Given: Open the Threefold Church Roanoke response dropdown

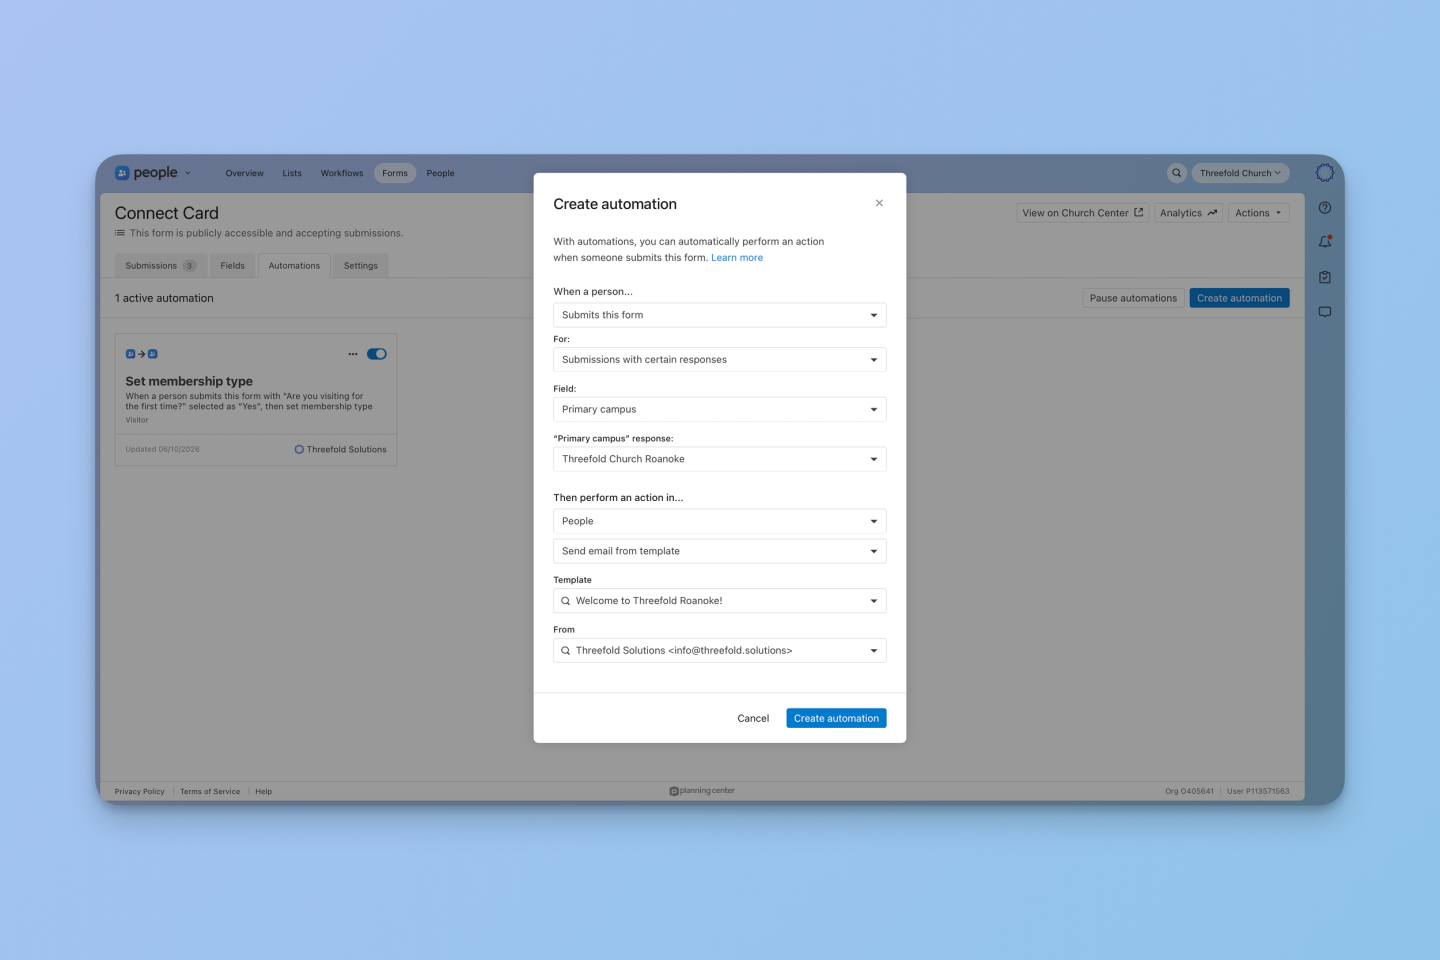Looking at the screenshot, I should (720, 459).
